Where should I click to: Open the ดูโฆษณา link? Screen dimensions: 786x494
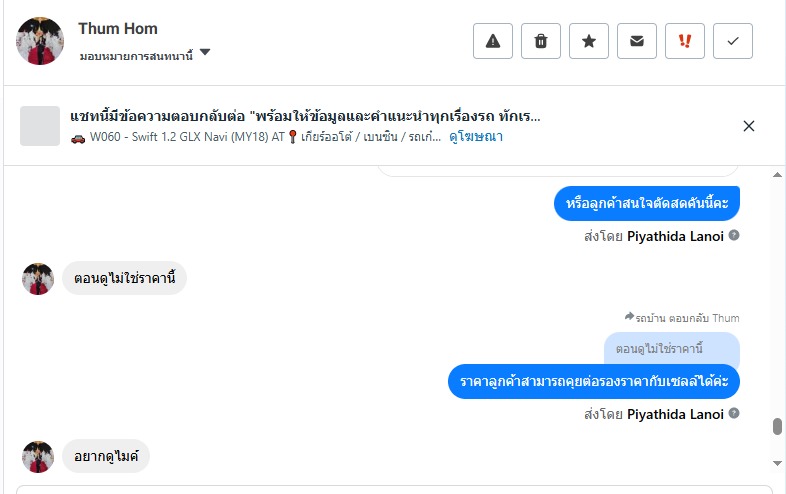click(x=476, y=137)
